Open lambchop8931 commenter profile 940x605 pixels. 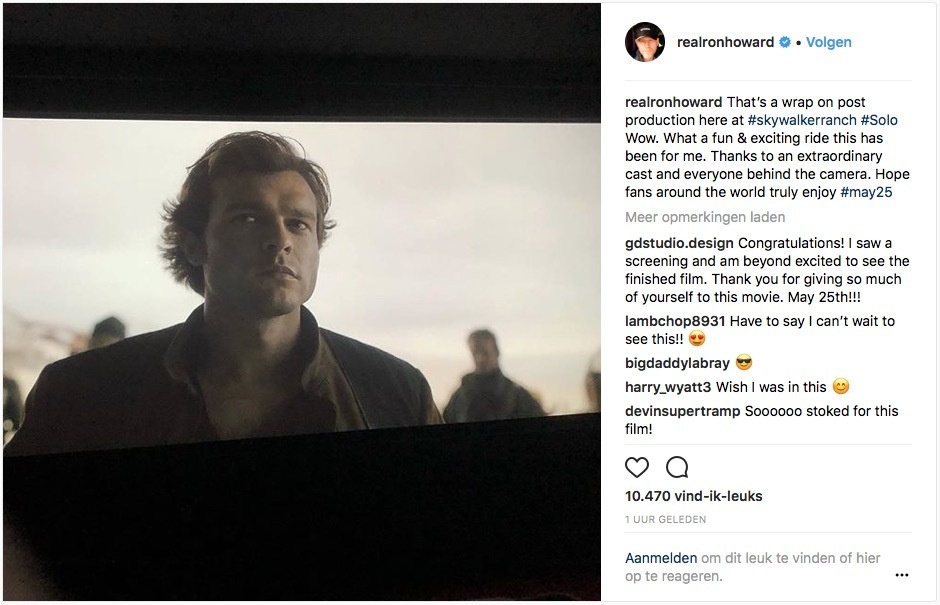pyautogui.click(x=675, y=321)
